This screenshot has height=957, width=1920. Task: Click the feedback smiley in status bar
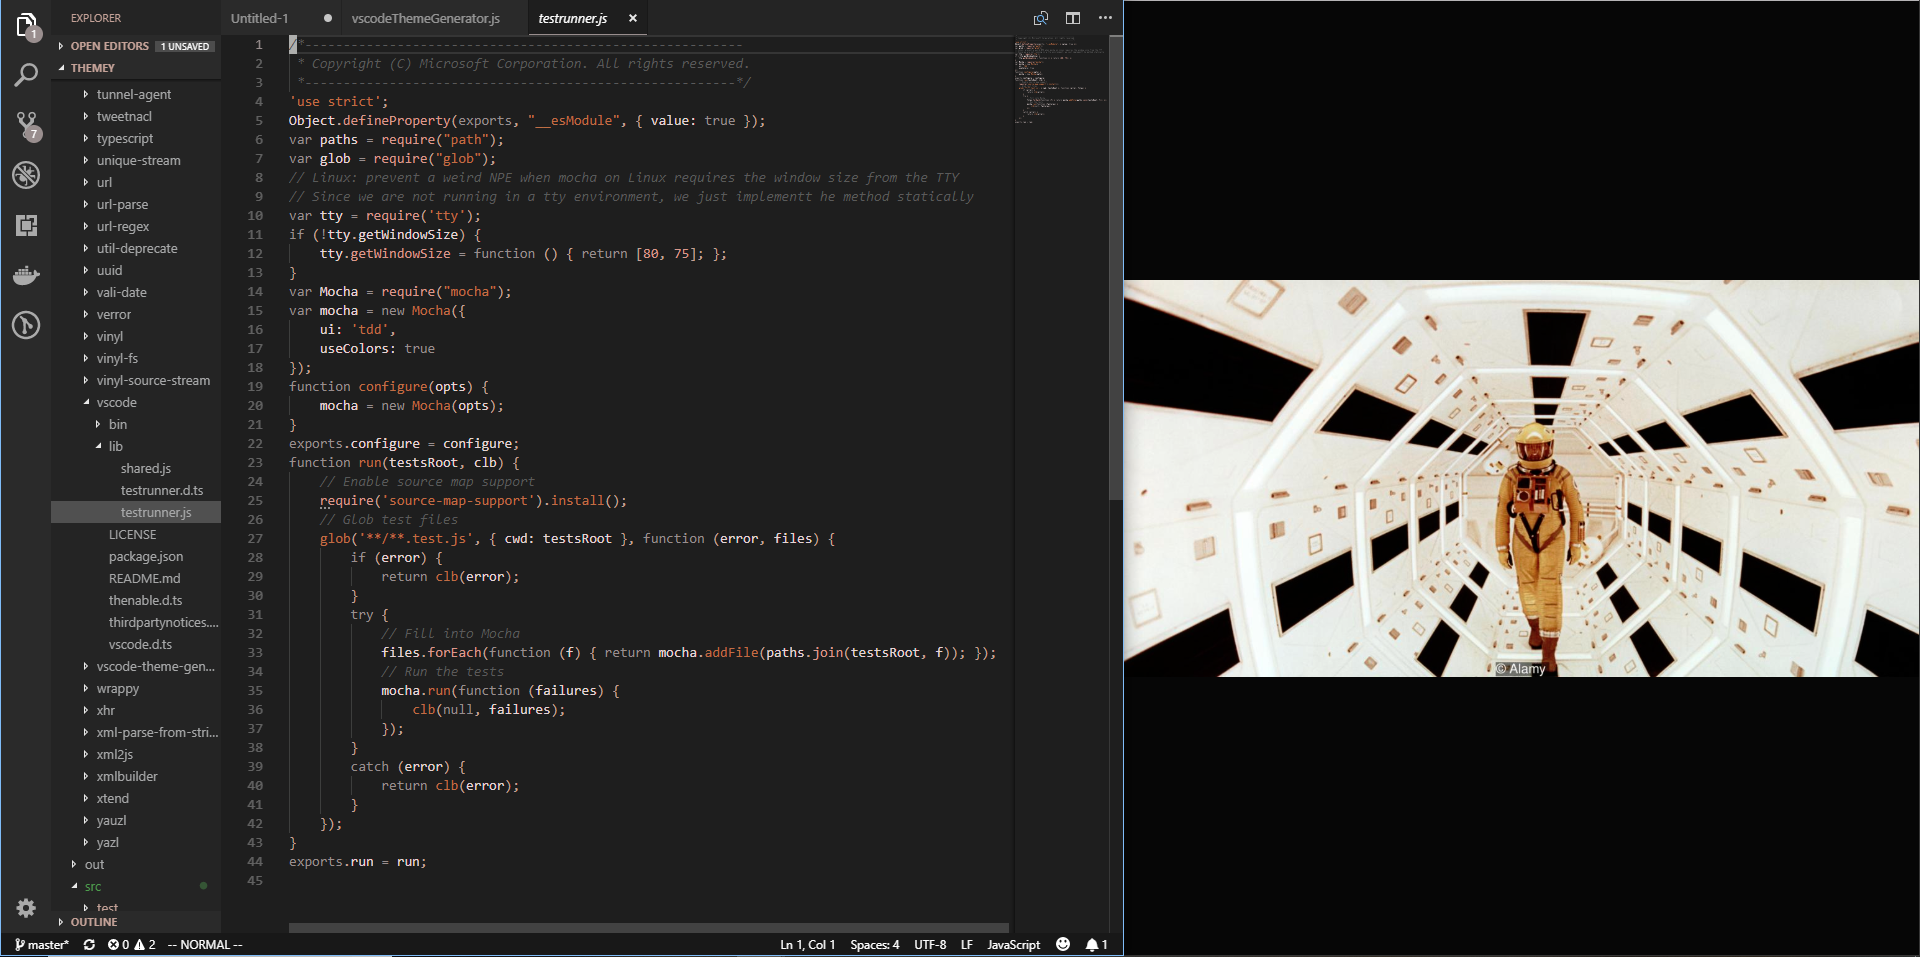pos(1063,945)
